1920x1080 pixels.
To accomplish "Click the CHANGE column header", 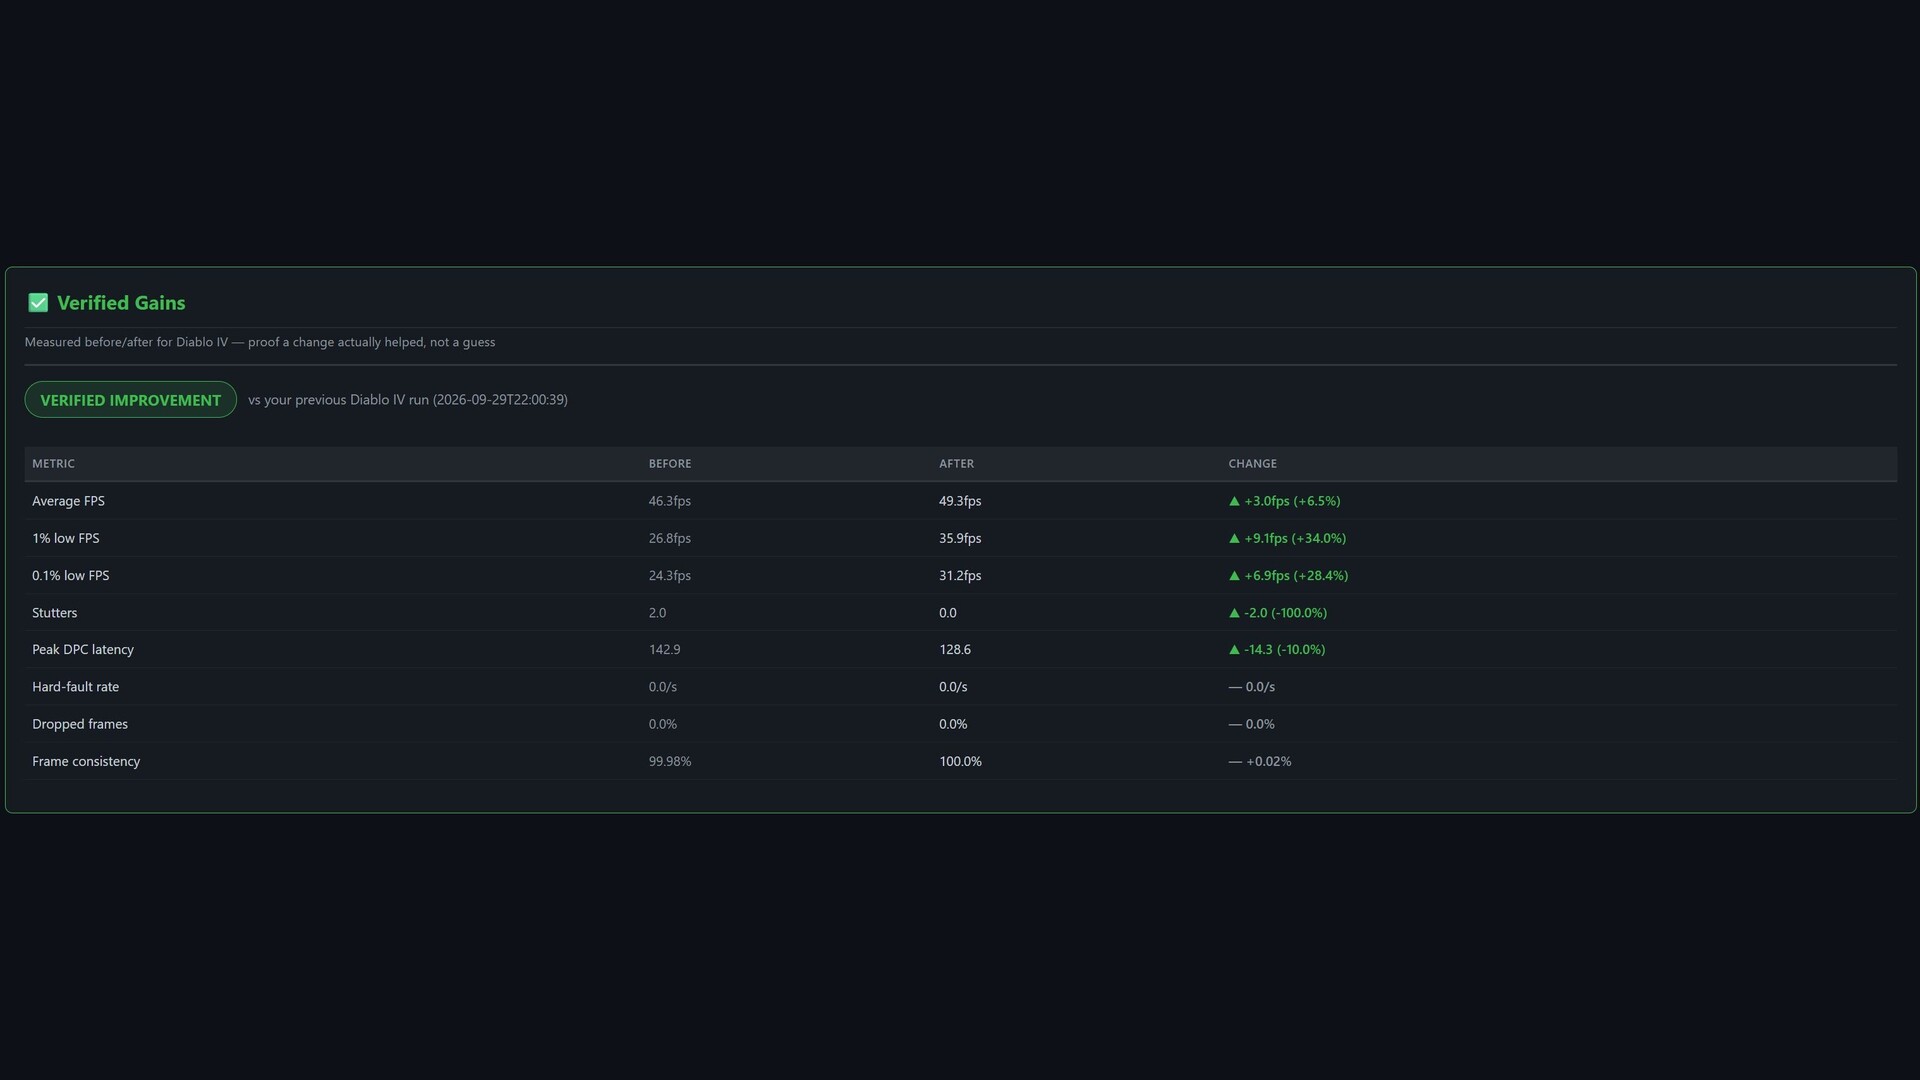I will [x=1252, y=464].
